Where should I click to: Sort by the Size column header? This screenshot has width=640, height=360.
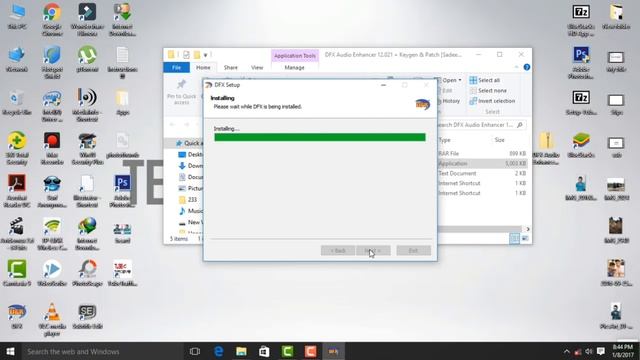[500, 140]
